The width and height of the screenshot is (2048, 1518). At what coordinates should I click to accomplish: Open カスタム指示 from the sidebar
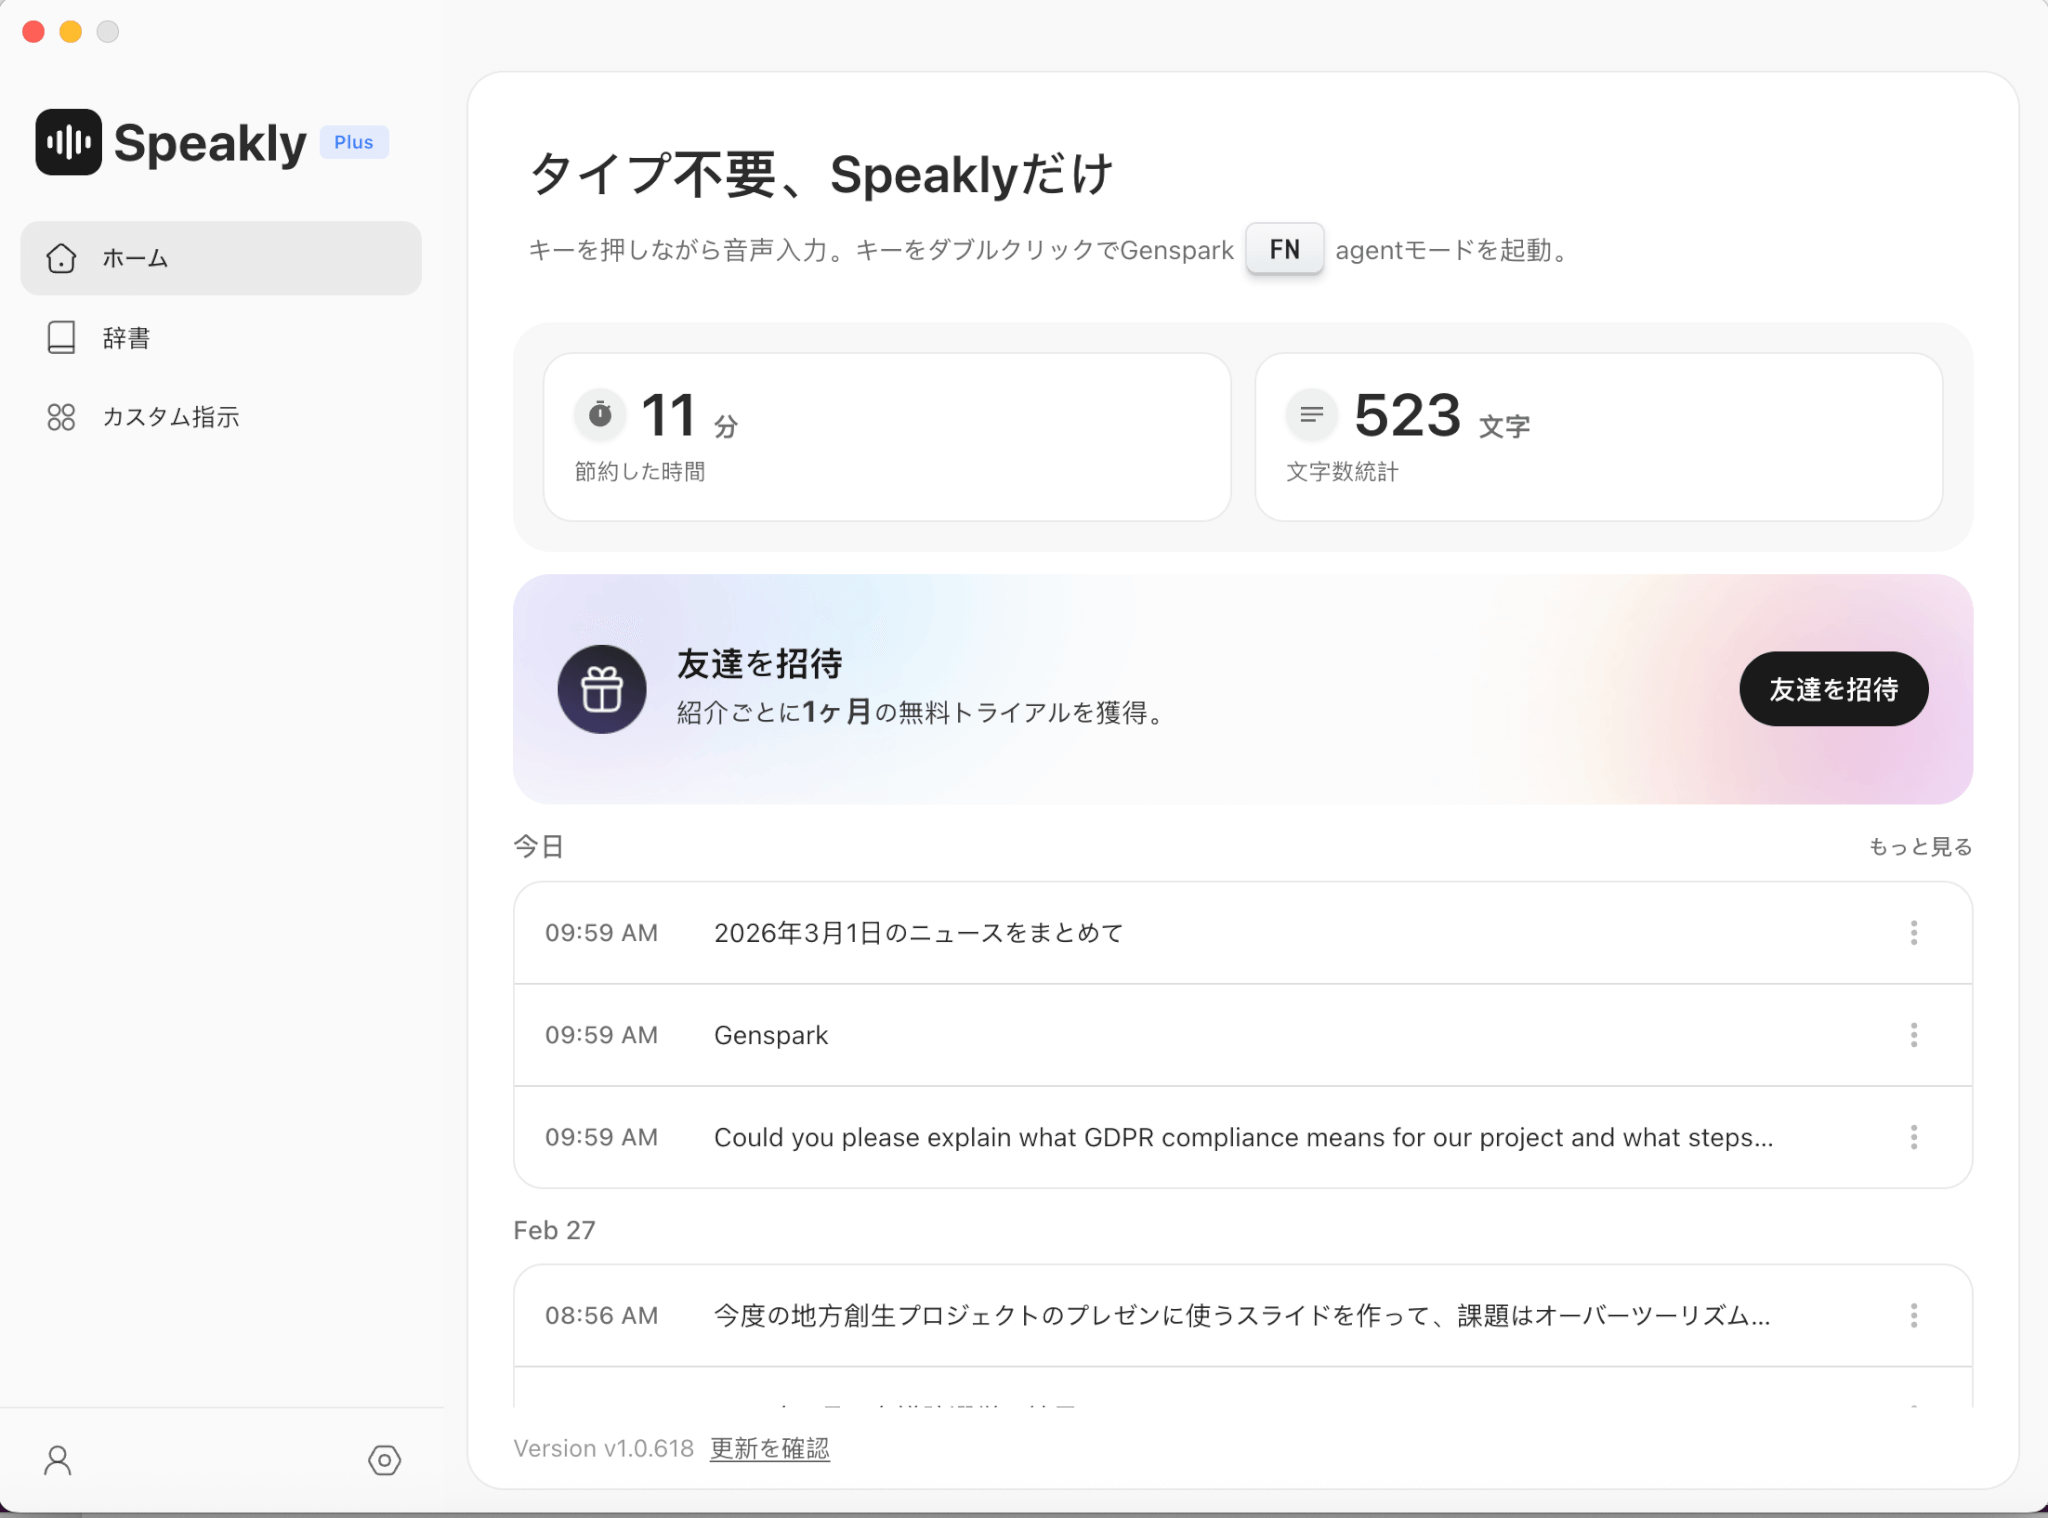pyautogui.click(x=170, y=417)
